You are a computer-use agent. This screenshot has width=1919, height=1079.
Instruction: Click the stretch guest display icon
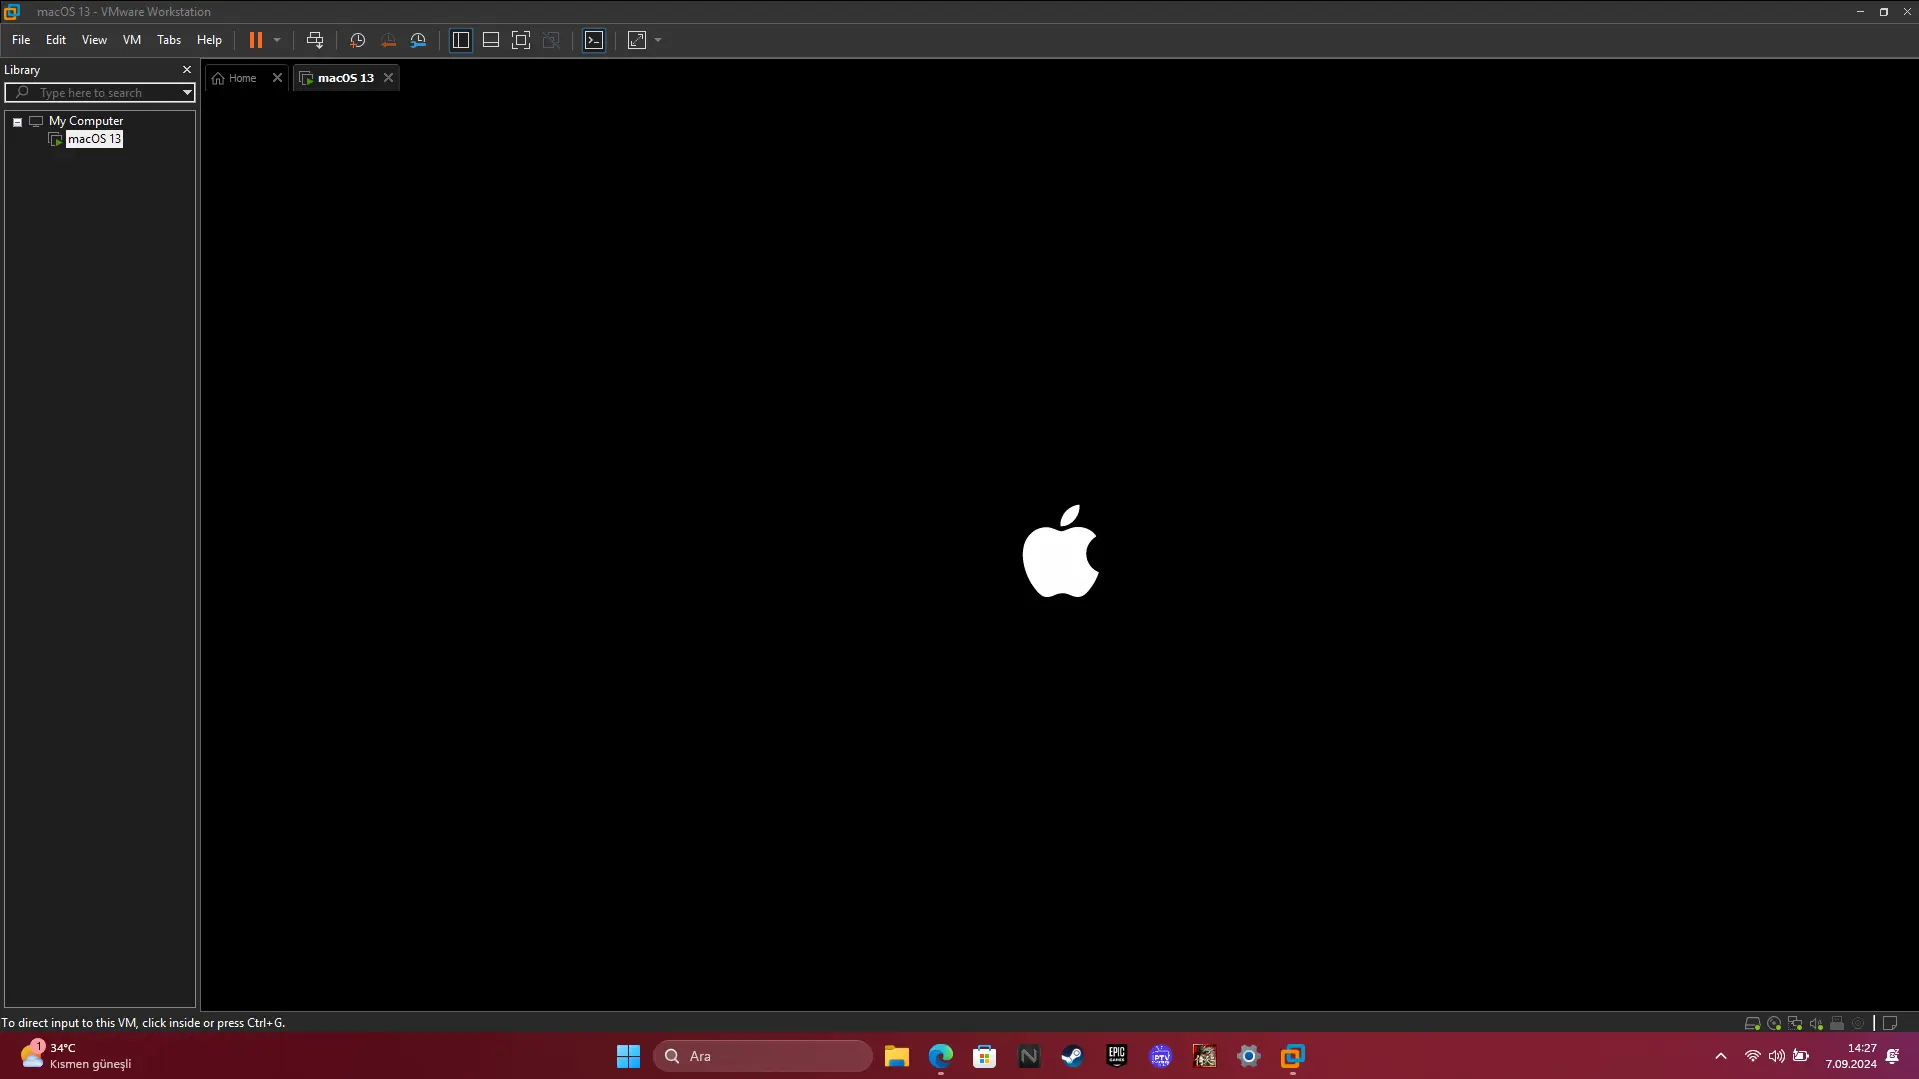tap(637, 40)
